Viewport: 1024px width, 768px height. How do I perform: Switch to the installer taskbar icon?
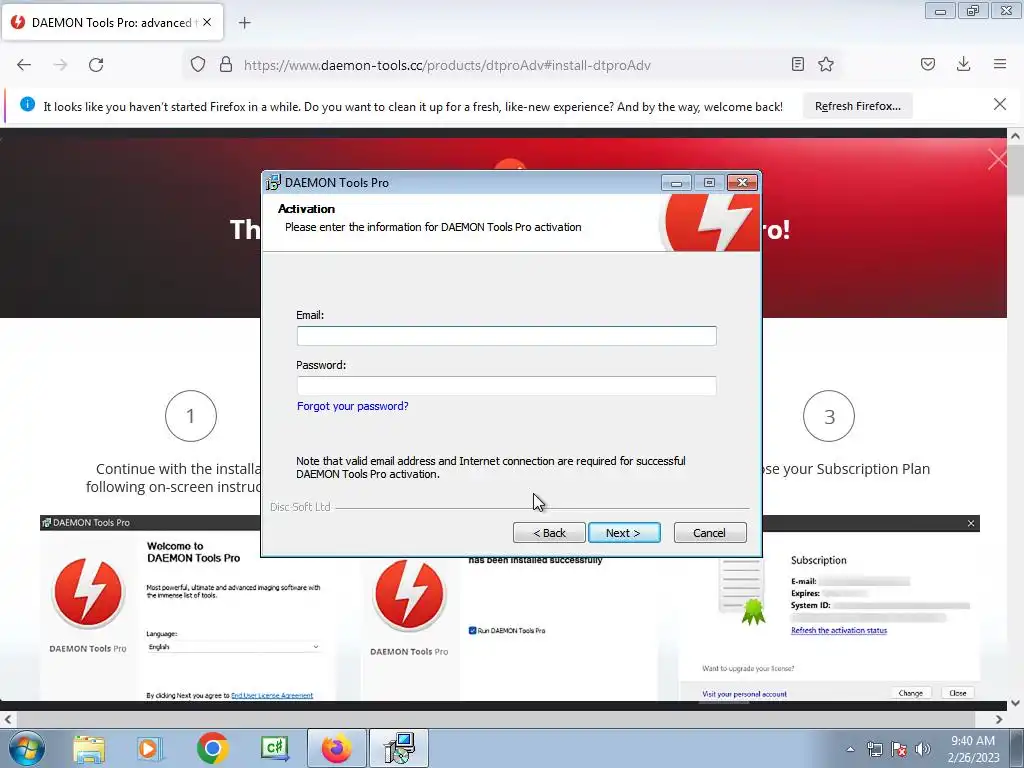[x=399, y=748]
